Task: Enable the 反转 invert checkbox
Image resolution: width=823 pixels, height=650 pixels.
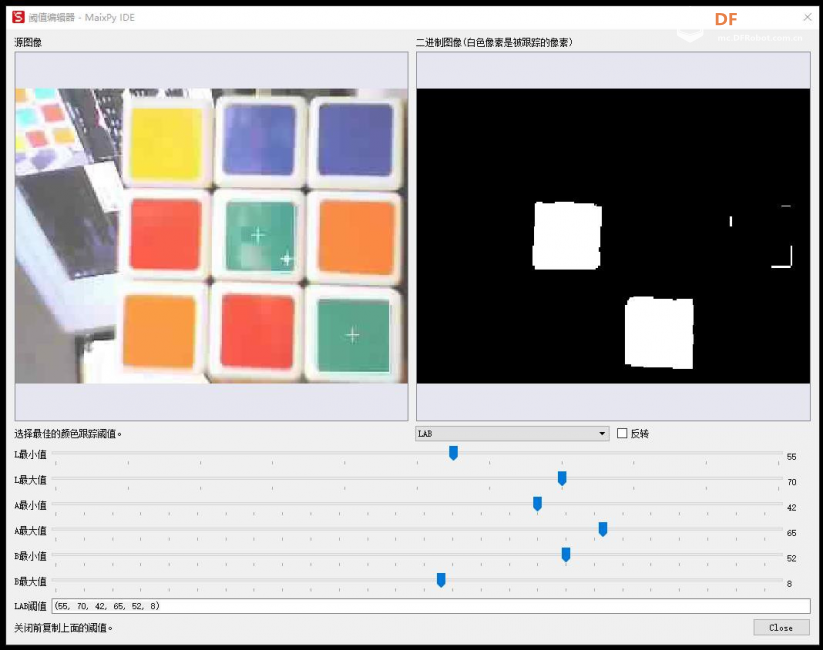Action: click(x=622, y=433)
